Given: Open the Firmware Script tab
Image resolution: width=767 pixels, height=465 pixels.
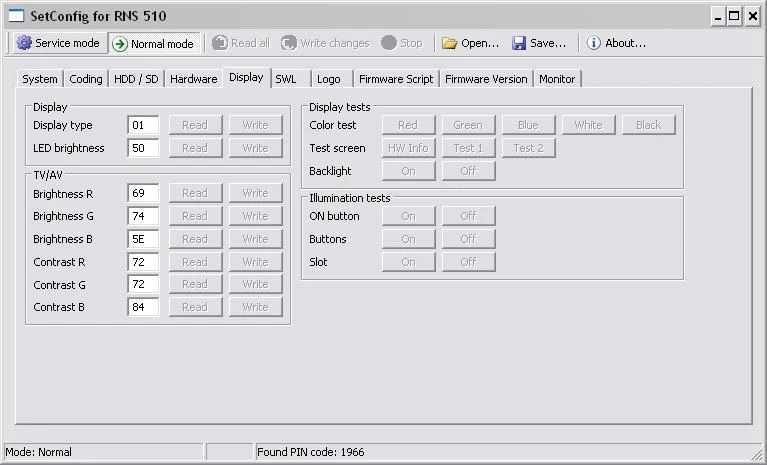Looking at the screenshot, I should [x=396, y=79].
